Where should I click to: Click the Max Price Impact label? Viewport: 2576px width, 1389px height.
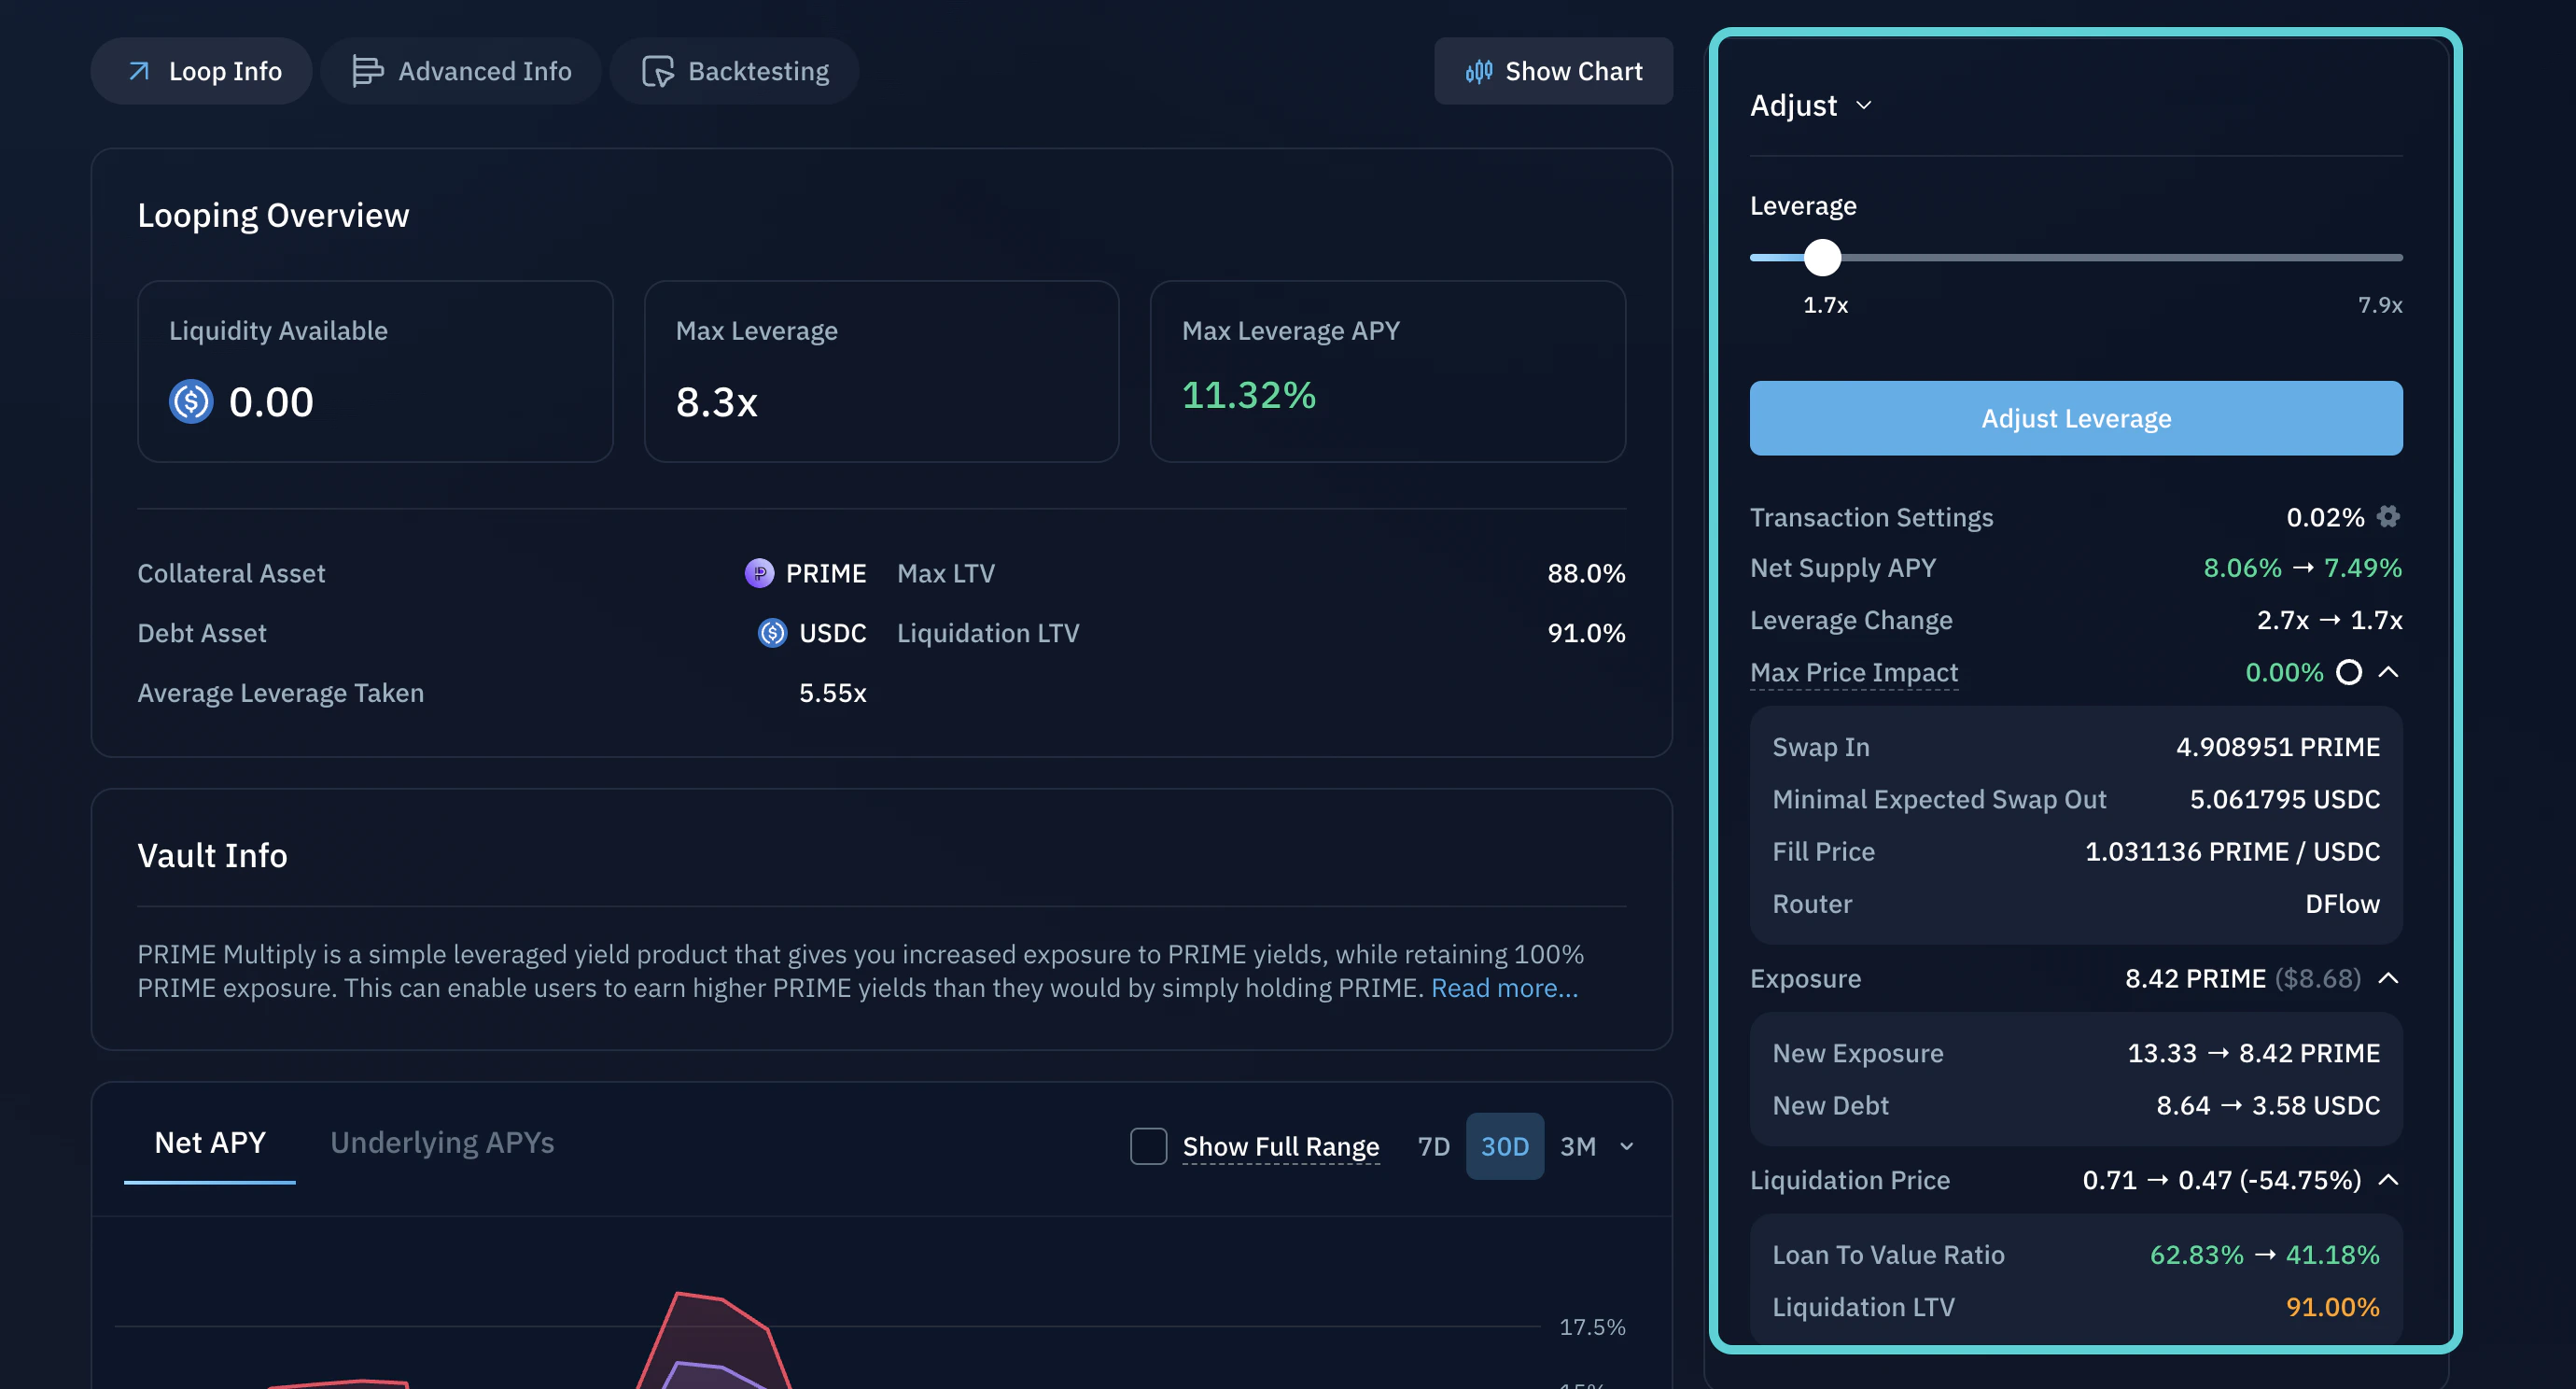click(1854, 672)
